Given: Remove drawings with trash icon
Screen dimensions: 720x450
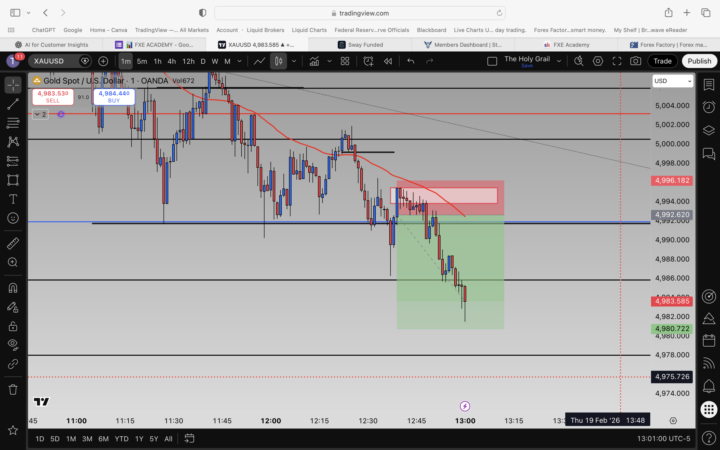Looking at the screenshot, I should click(13, 389).
